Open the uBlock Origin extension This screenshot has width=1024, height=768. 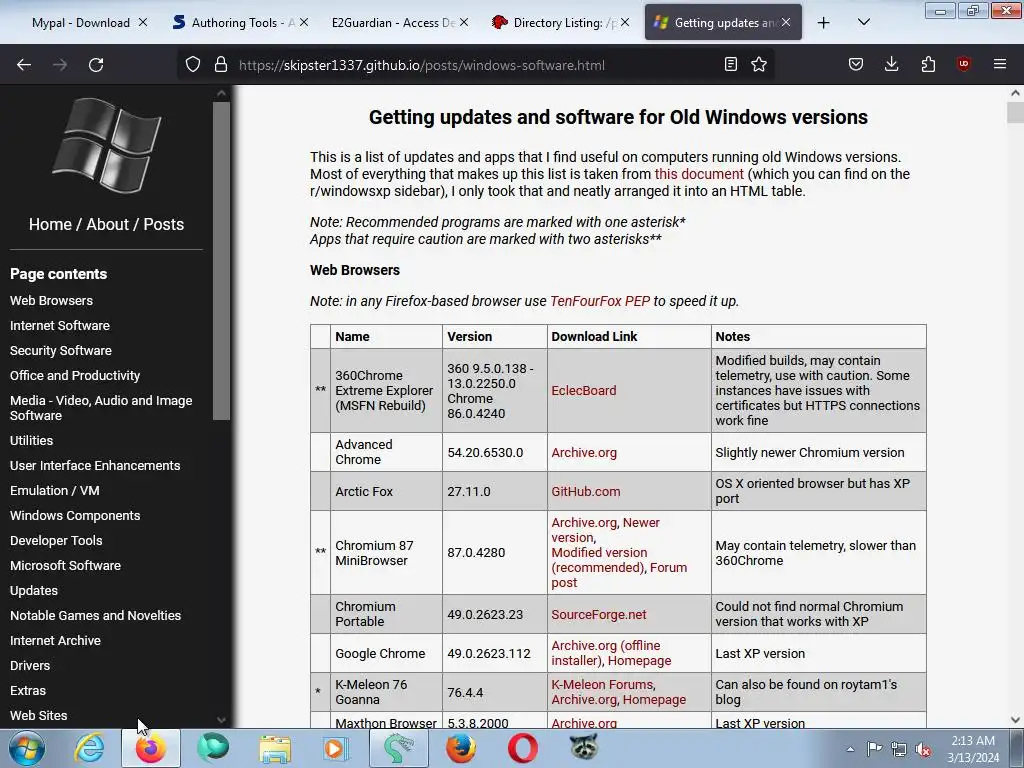click(x=963, y=64)
